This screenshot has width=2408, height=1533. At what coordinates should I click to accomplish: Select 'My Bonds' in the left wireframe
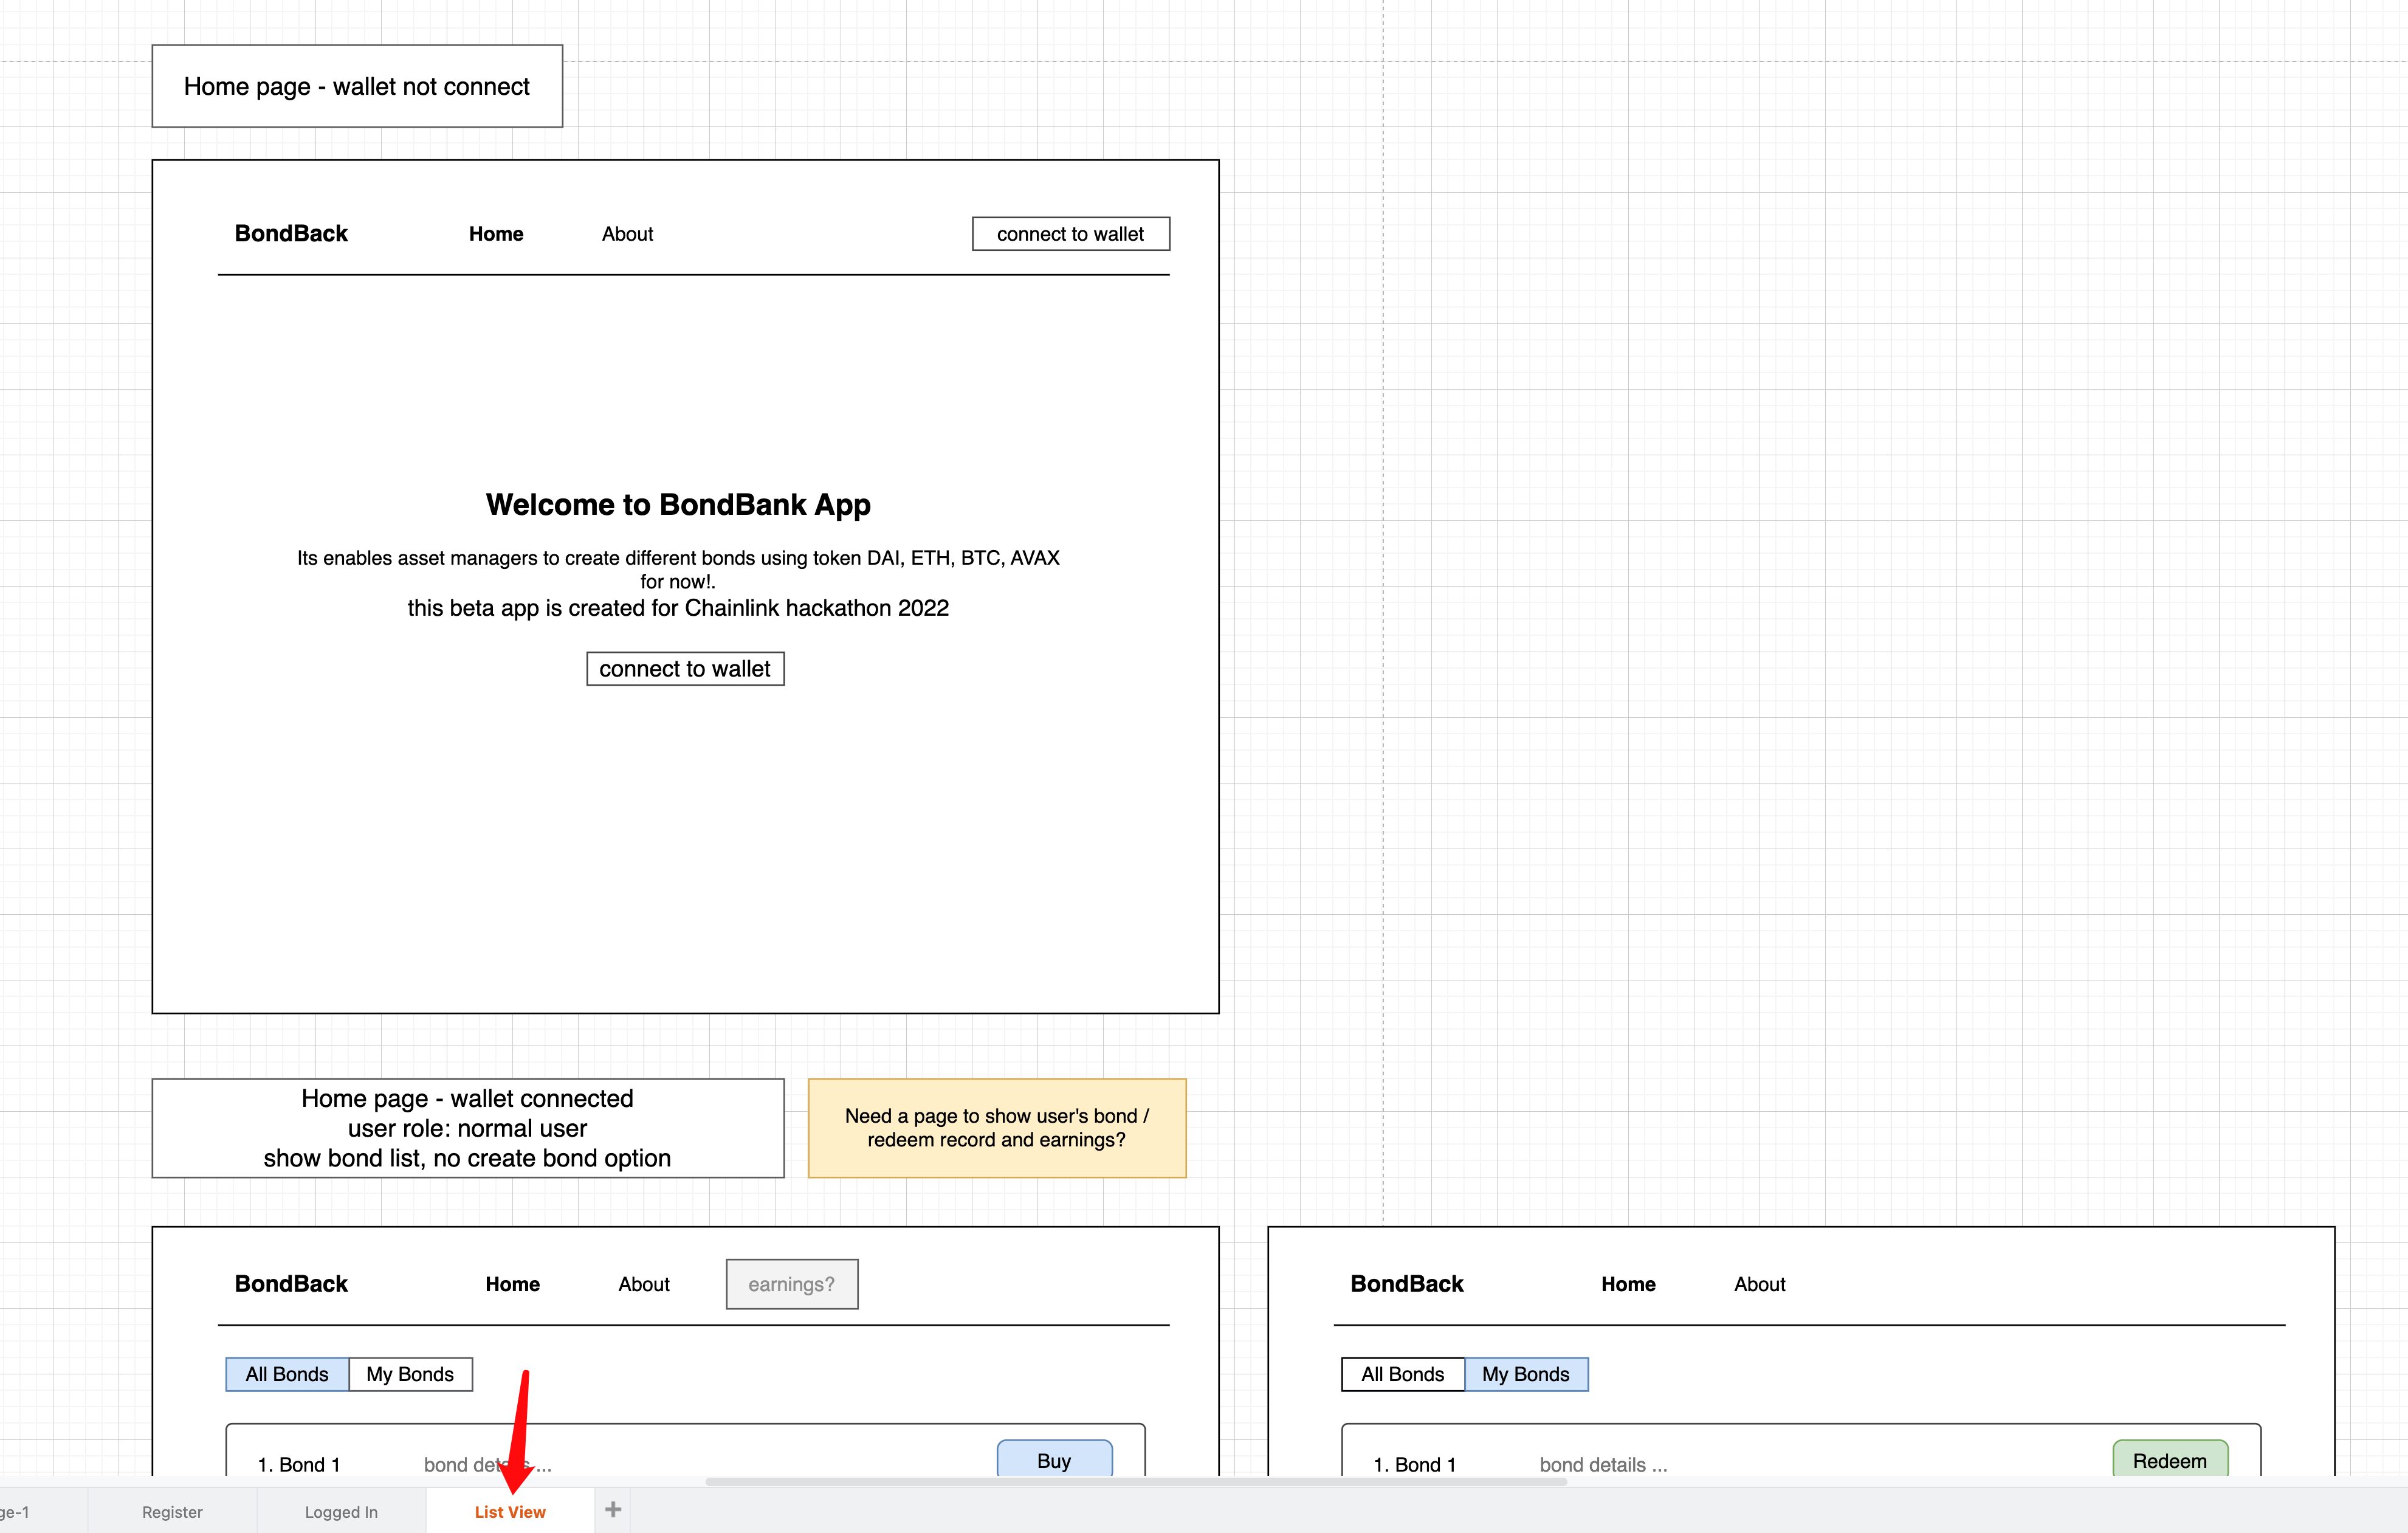tap(410, 1374)
